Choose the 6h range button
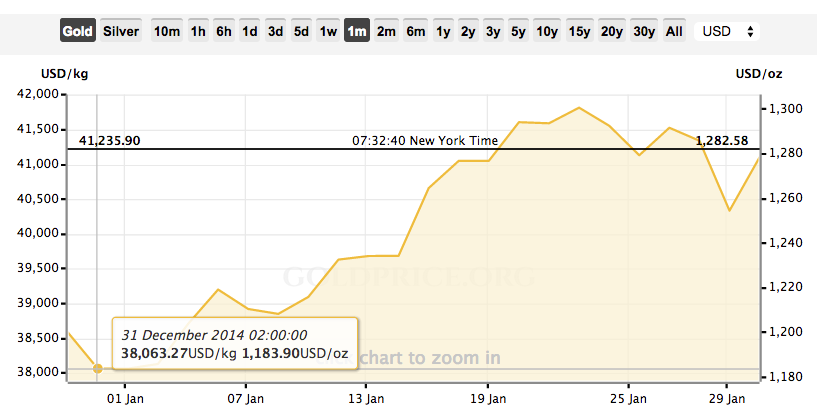Screen dimensions: 817x416 pyautogui.click(x=224, y=31)
